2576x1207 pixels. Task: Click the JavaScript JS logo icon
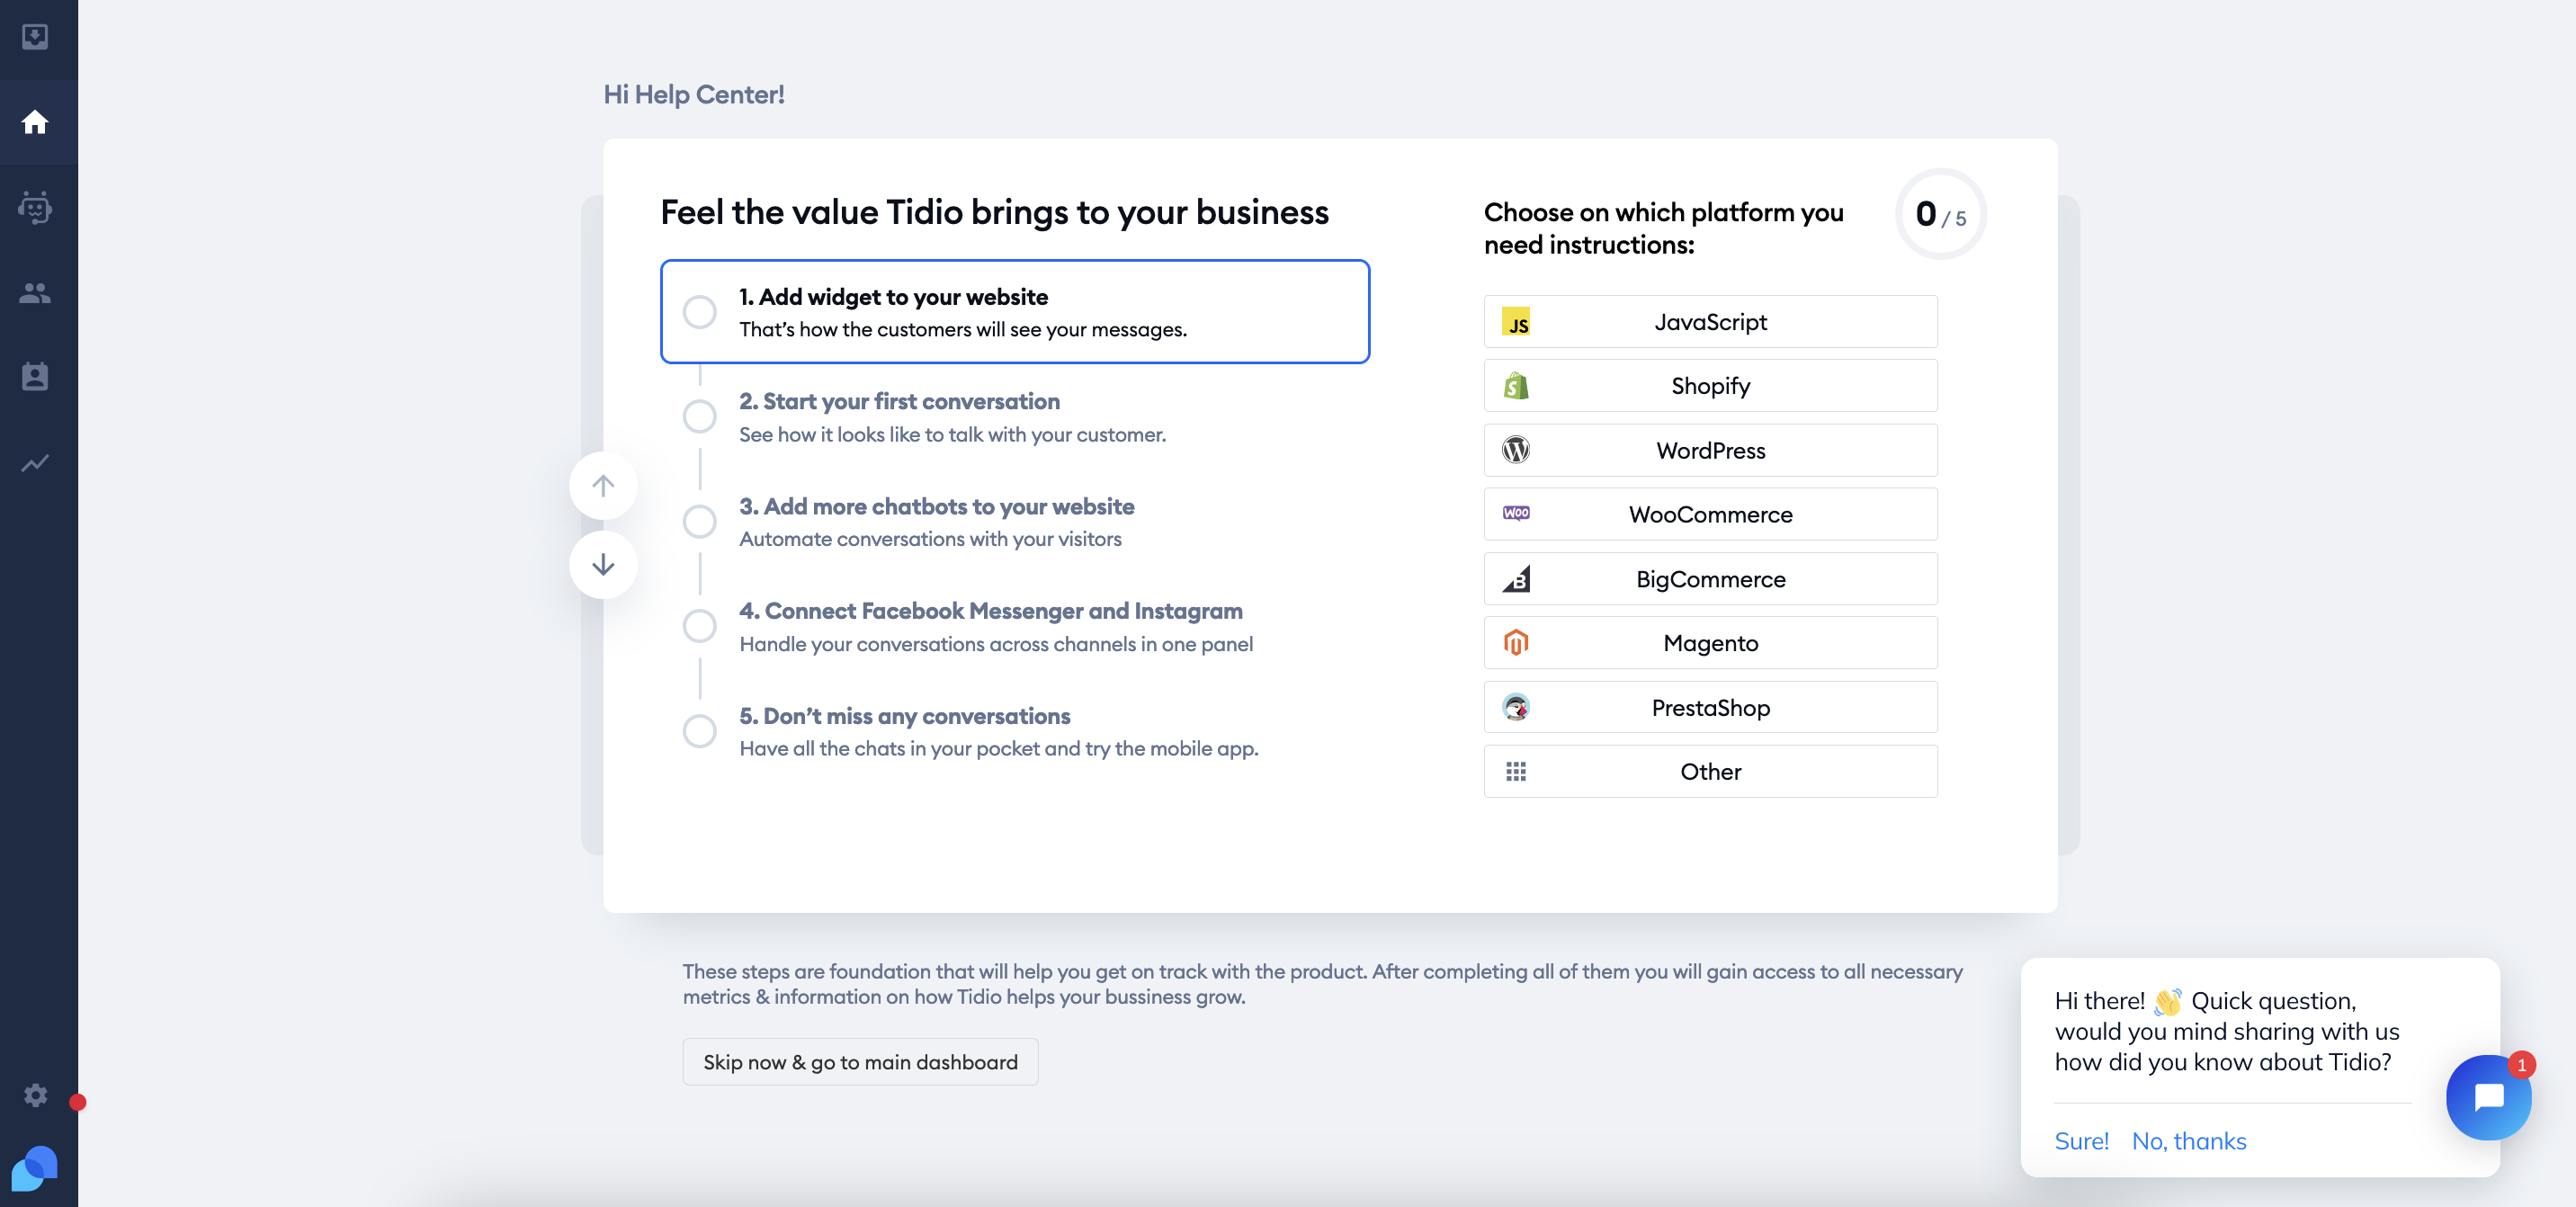pyautogui.click(x=1516, y=322)
